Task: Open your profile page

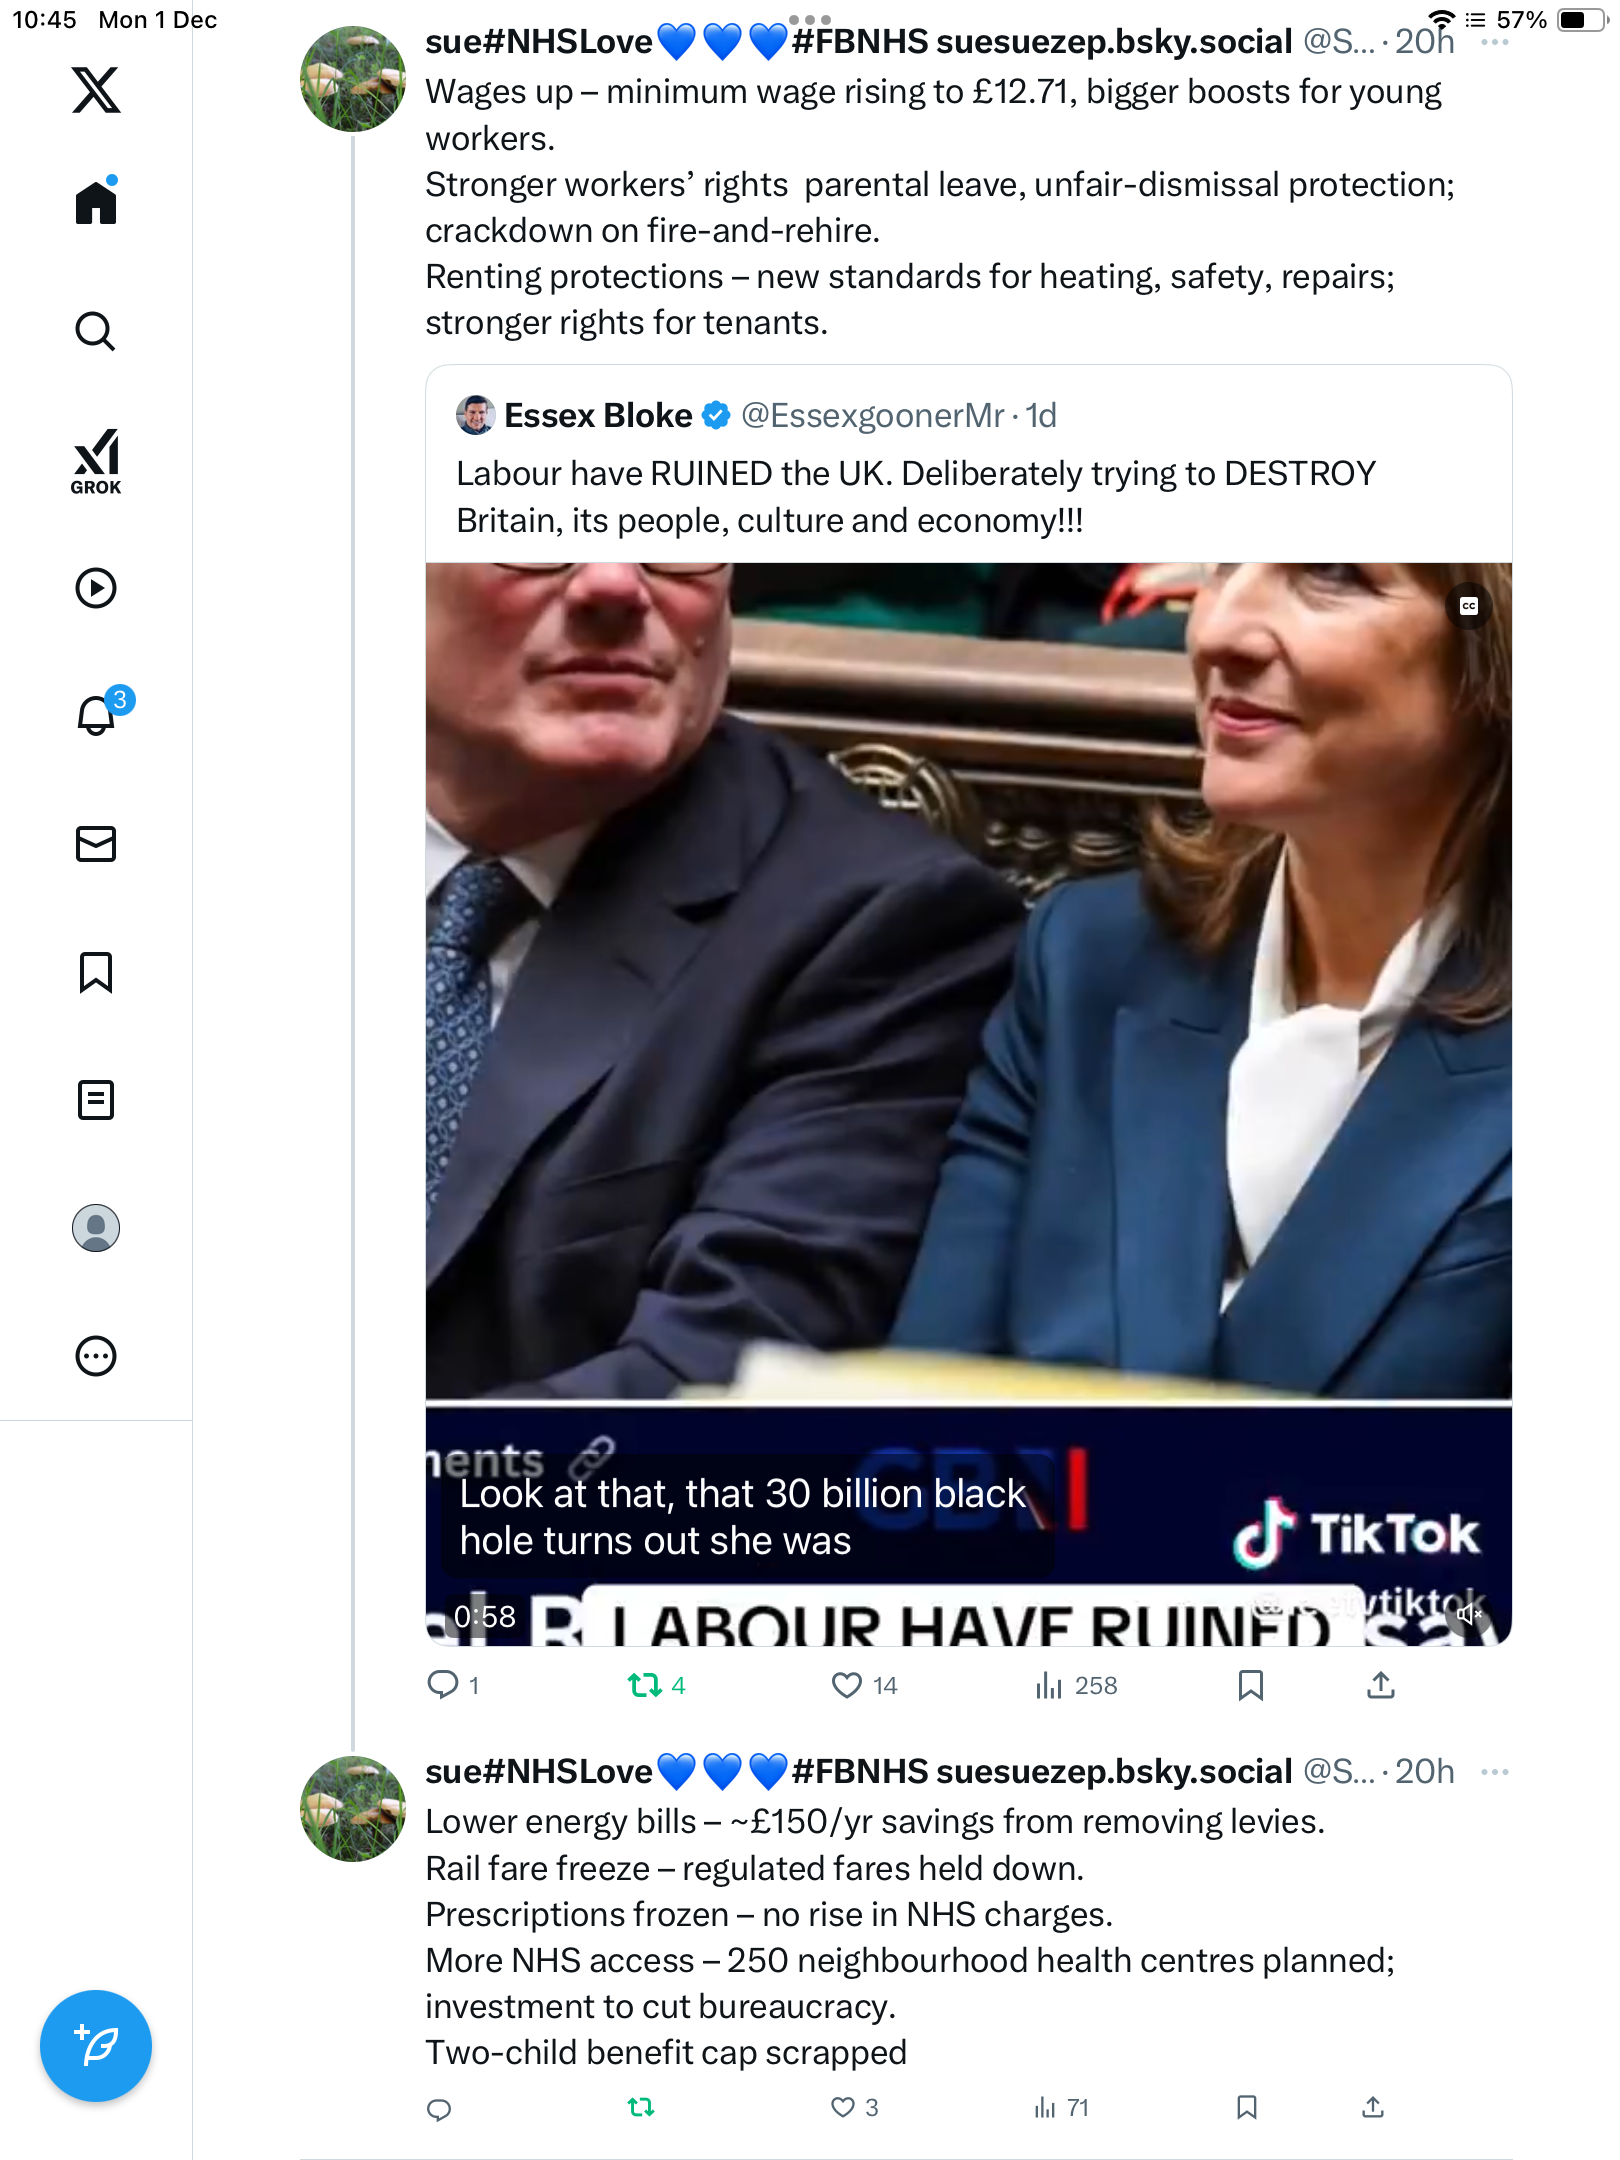Action: (96, 1228)
